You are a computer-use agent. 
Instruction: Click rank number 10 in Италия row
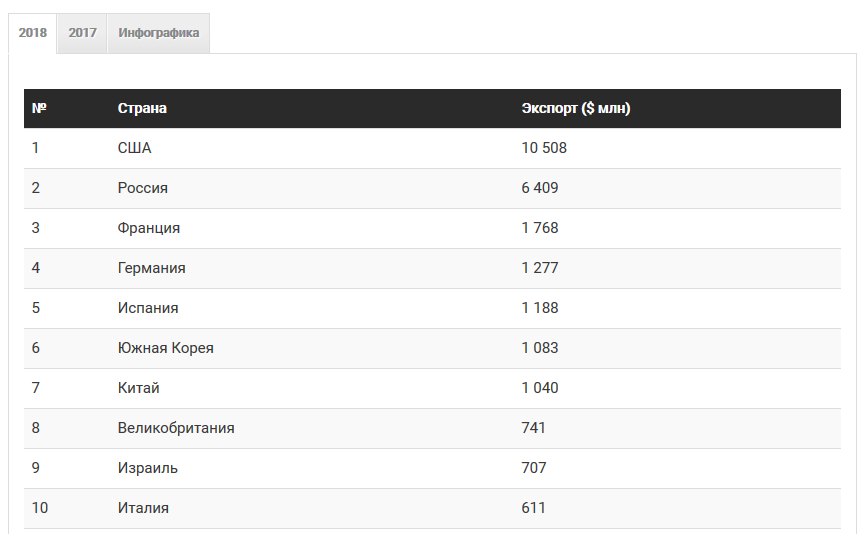[40, 508]
